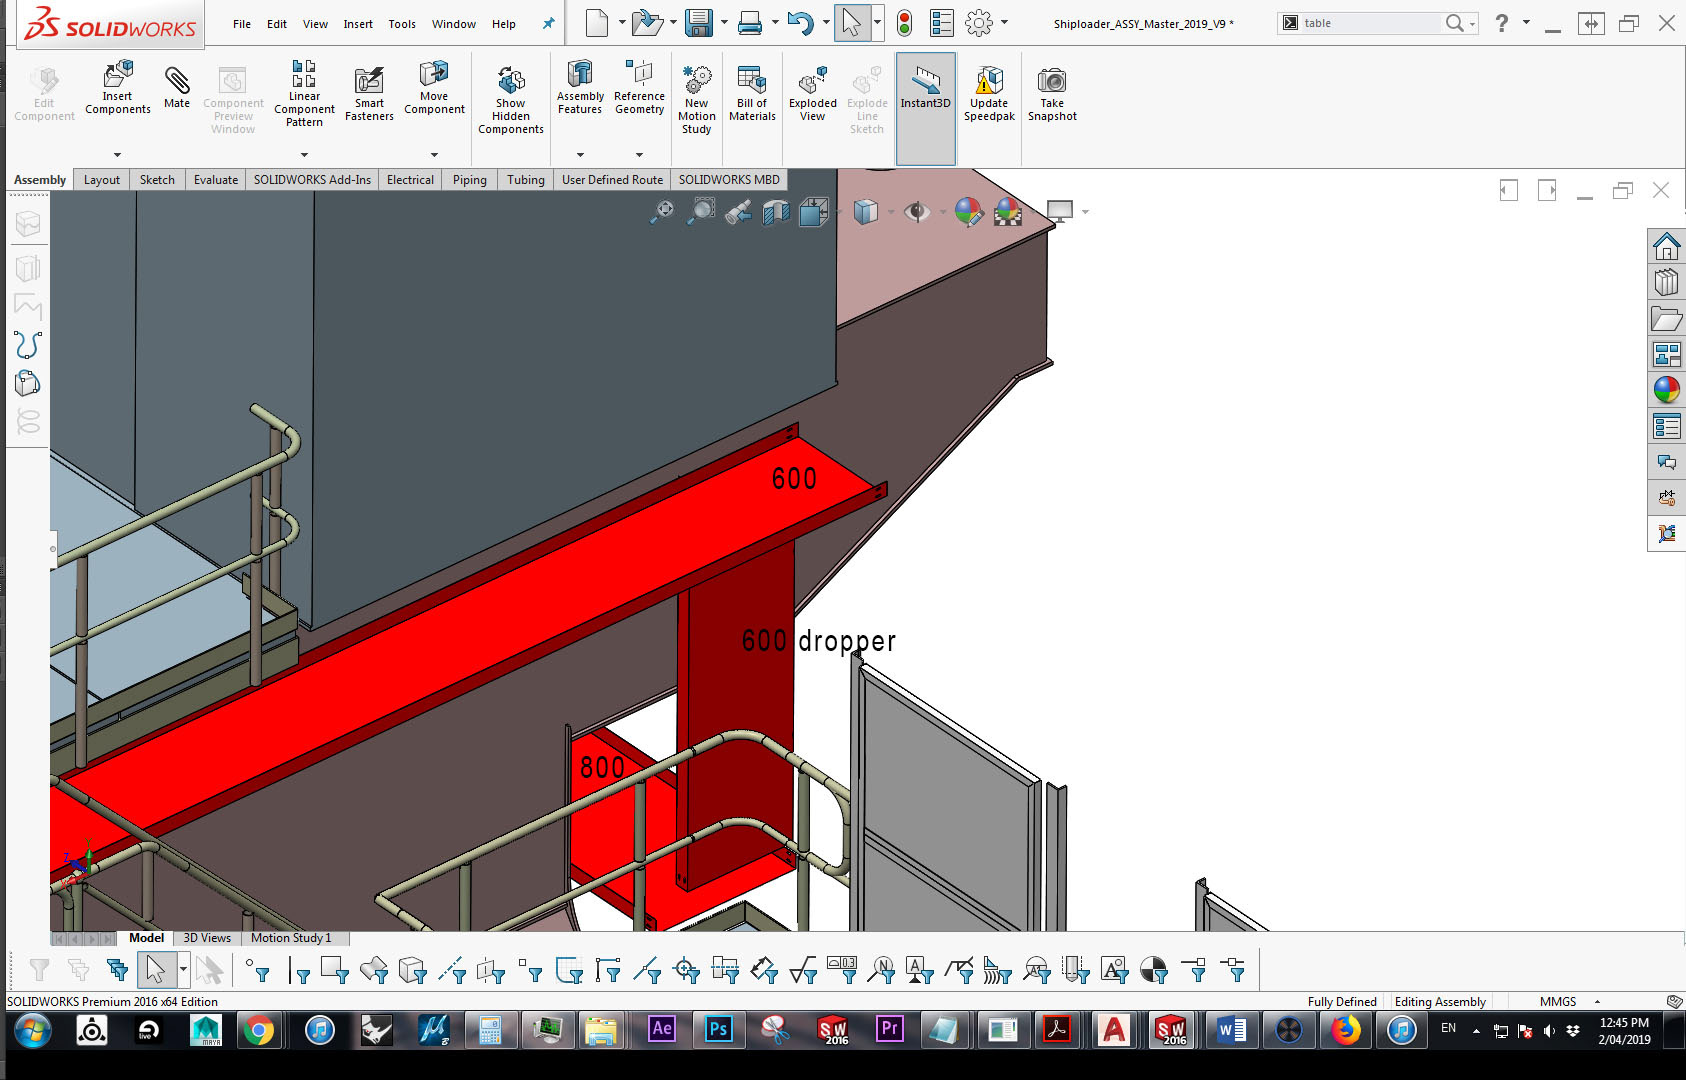This screenshot has height=1080, width=1686.
Task: Toggle the Hide/Show Items eye icon
Action: pyautogui.click(x=916, y=211)
